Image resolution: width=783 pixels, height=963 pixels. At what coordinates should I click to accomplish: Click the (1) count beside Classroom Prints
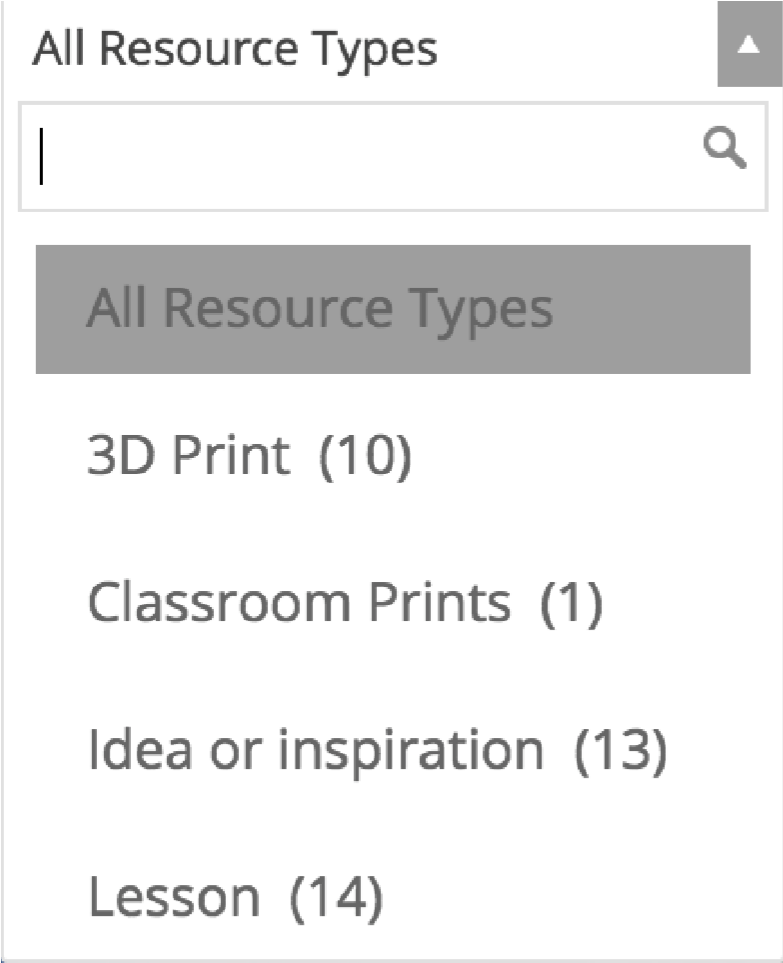coord(571,604)
